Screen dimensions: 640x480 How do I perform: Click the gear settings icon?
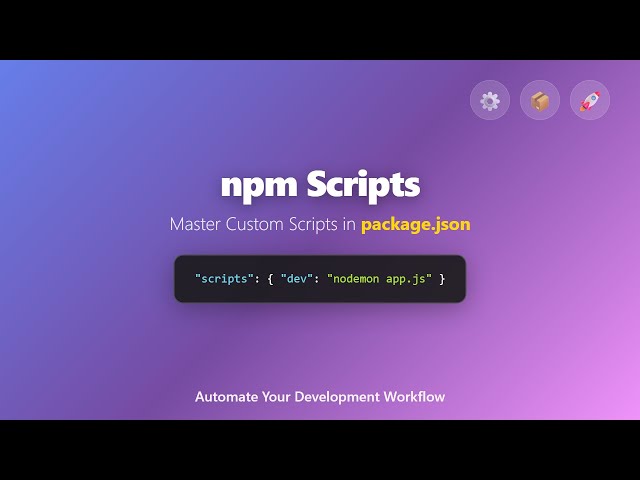coord(490,100)
